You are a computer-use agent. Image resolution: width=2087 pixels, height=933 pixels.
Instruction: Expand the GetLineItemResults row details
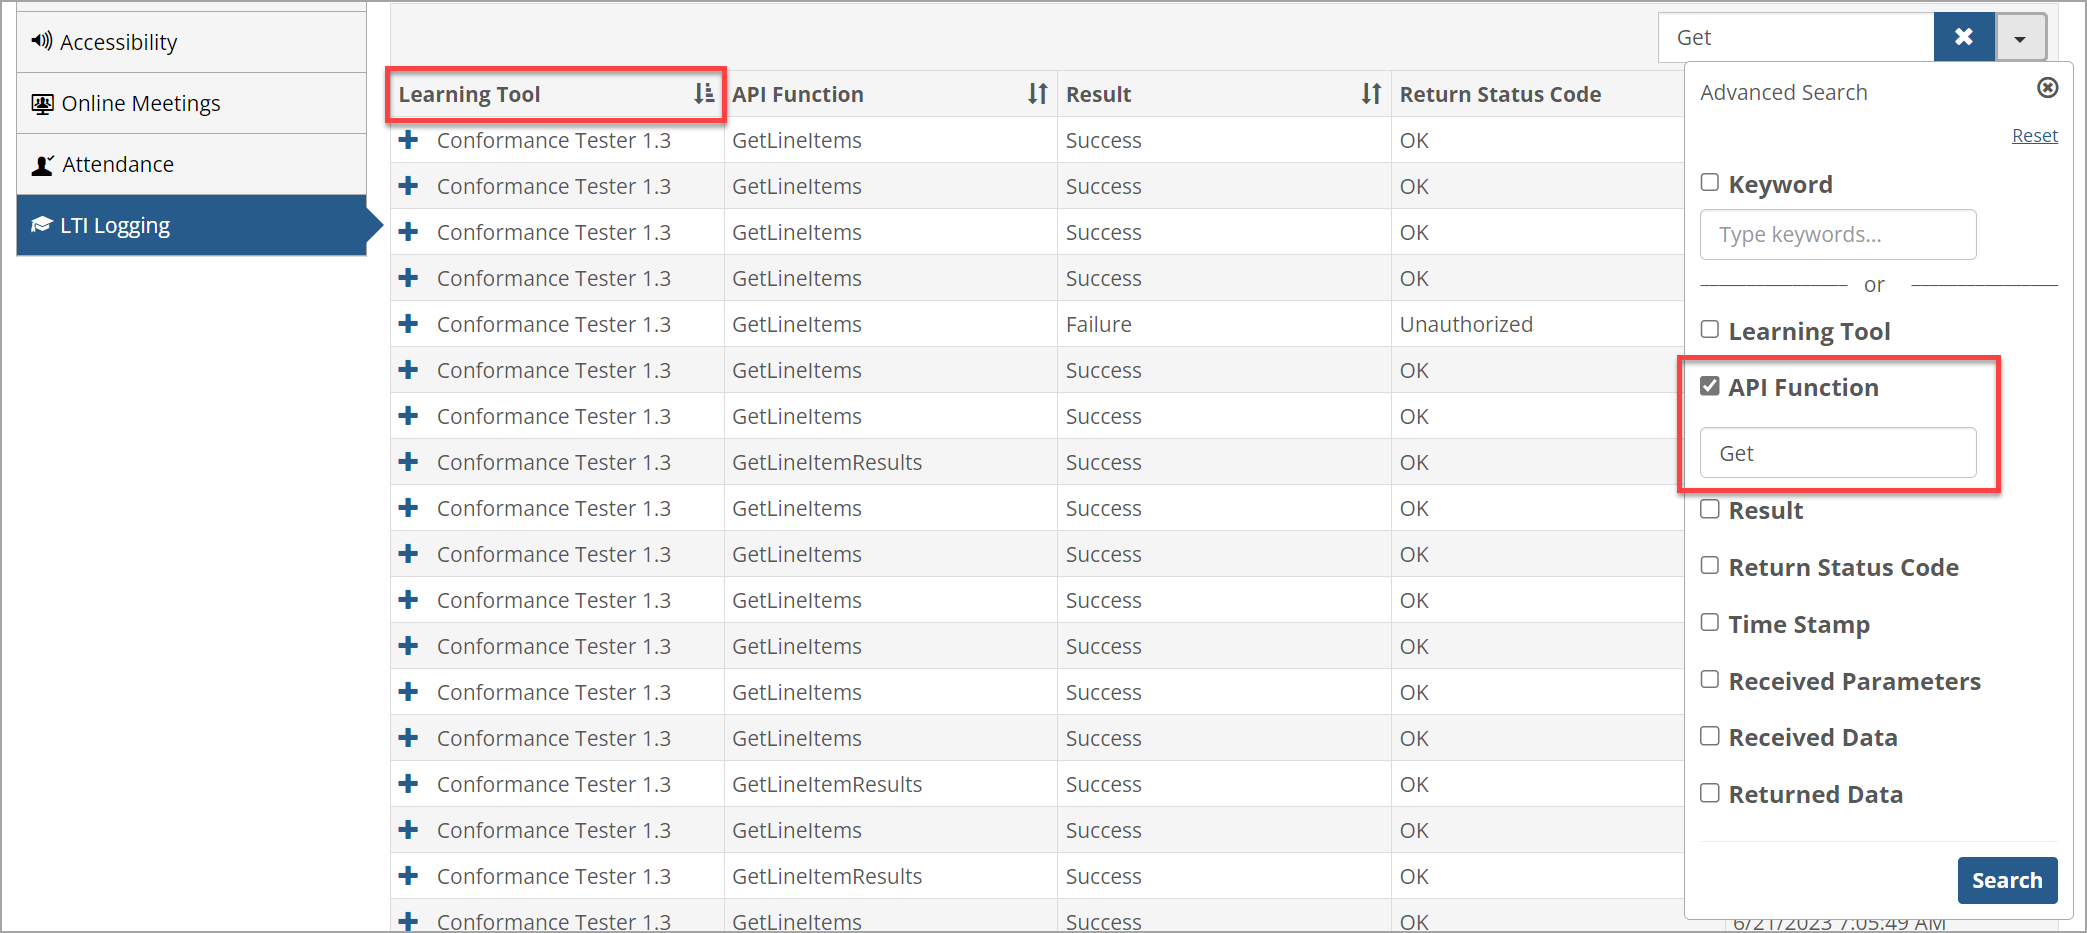click(409, 462)
